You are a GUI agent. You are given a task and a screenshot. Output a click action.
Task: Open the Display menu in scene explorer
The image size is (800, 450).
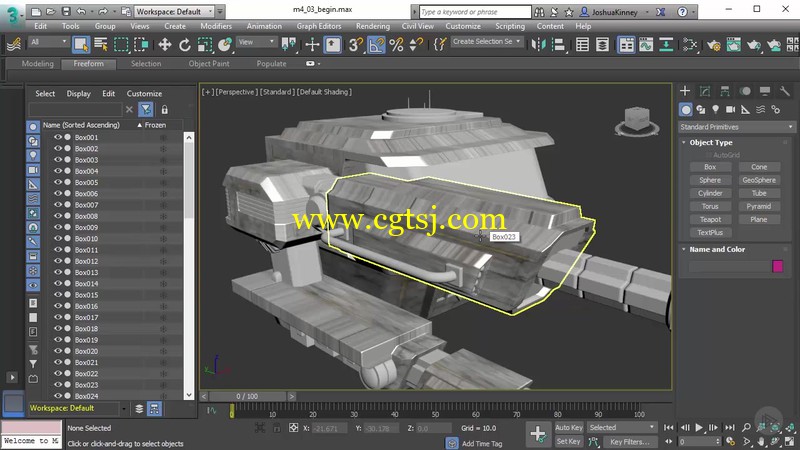pyautogui.click(x=79, y=93)
